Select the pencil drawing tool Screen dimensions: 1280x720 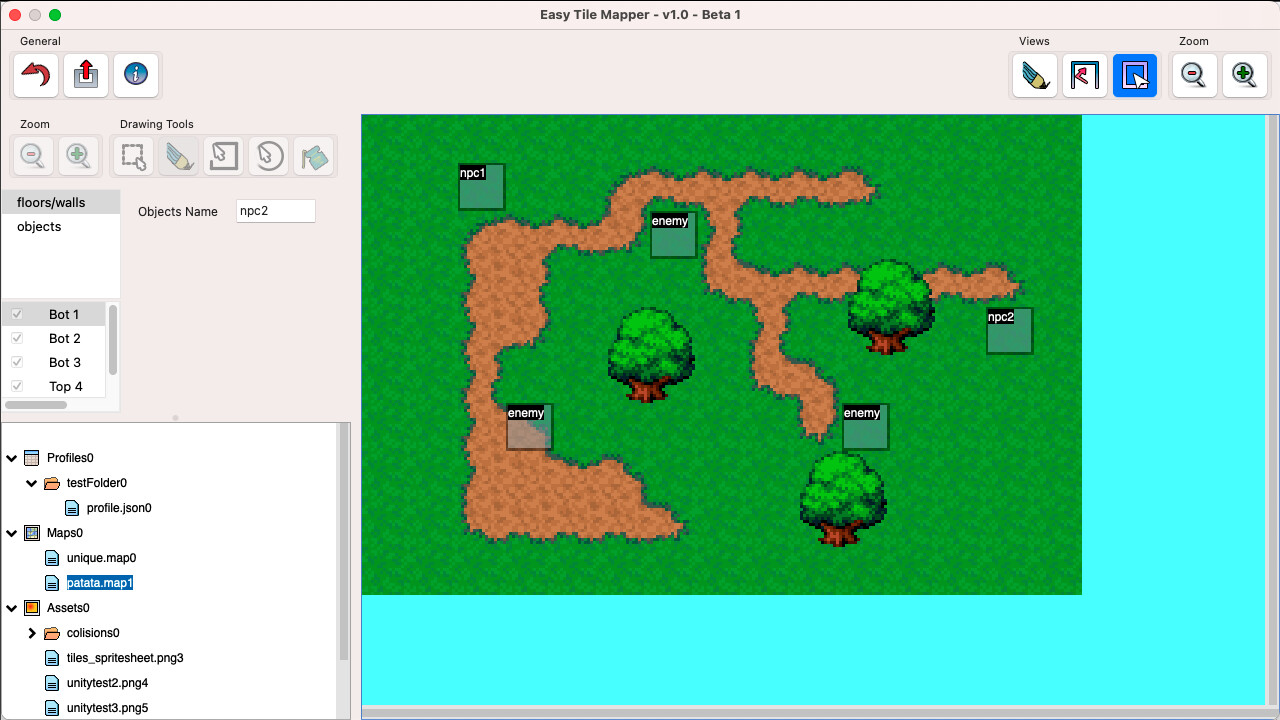[x=178, y=156]
